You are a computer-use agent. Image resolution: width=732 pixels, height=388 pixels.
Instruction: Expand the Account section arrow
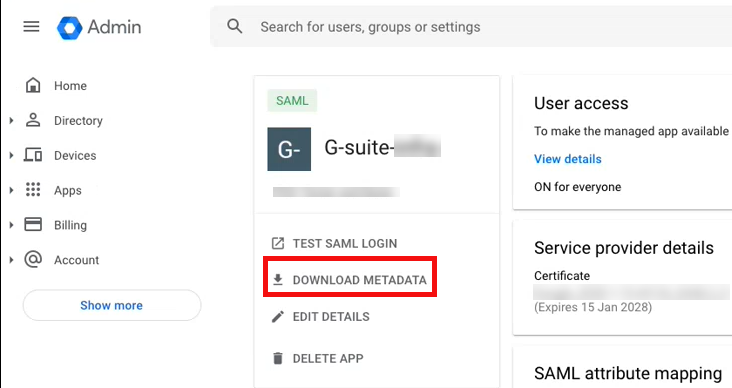point(11,260)
